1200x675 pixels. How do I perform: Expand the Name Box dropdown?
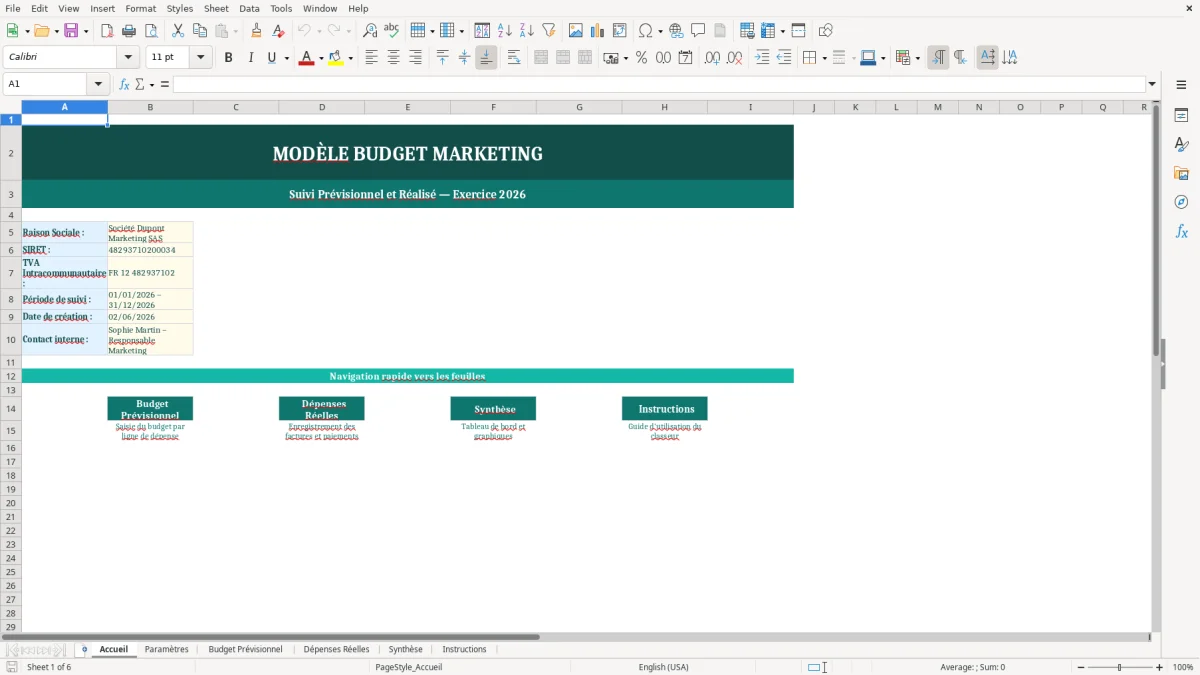coord(98,84)
